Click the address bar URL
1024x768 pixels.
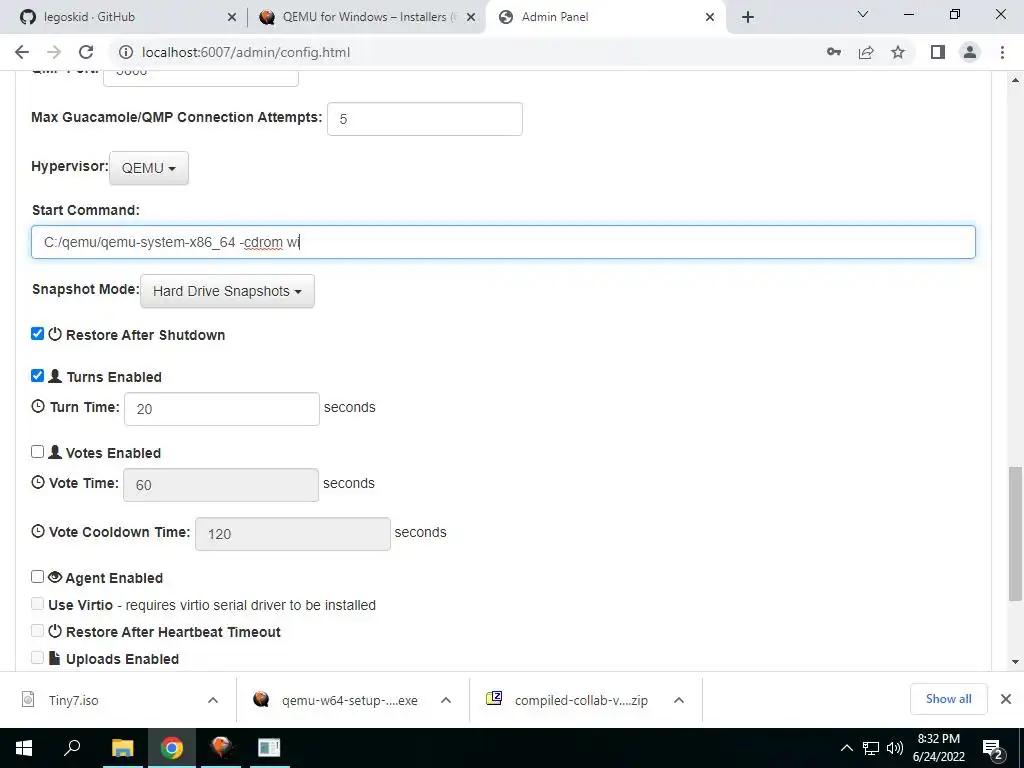click(x=246, y=52)
